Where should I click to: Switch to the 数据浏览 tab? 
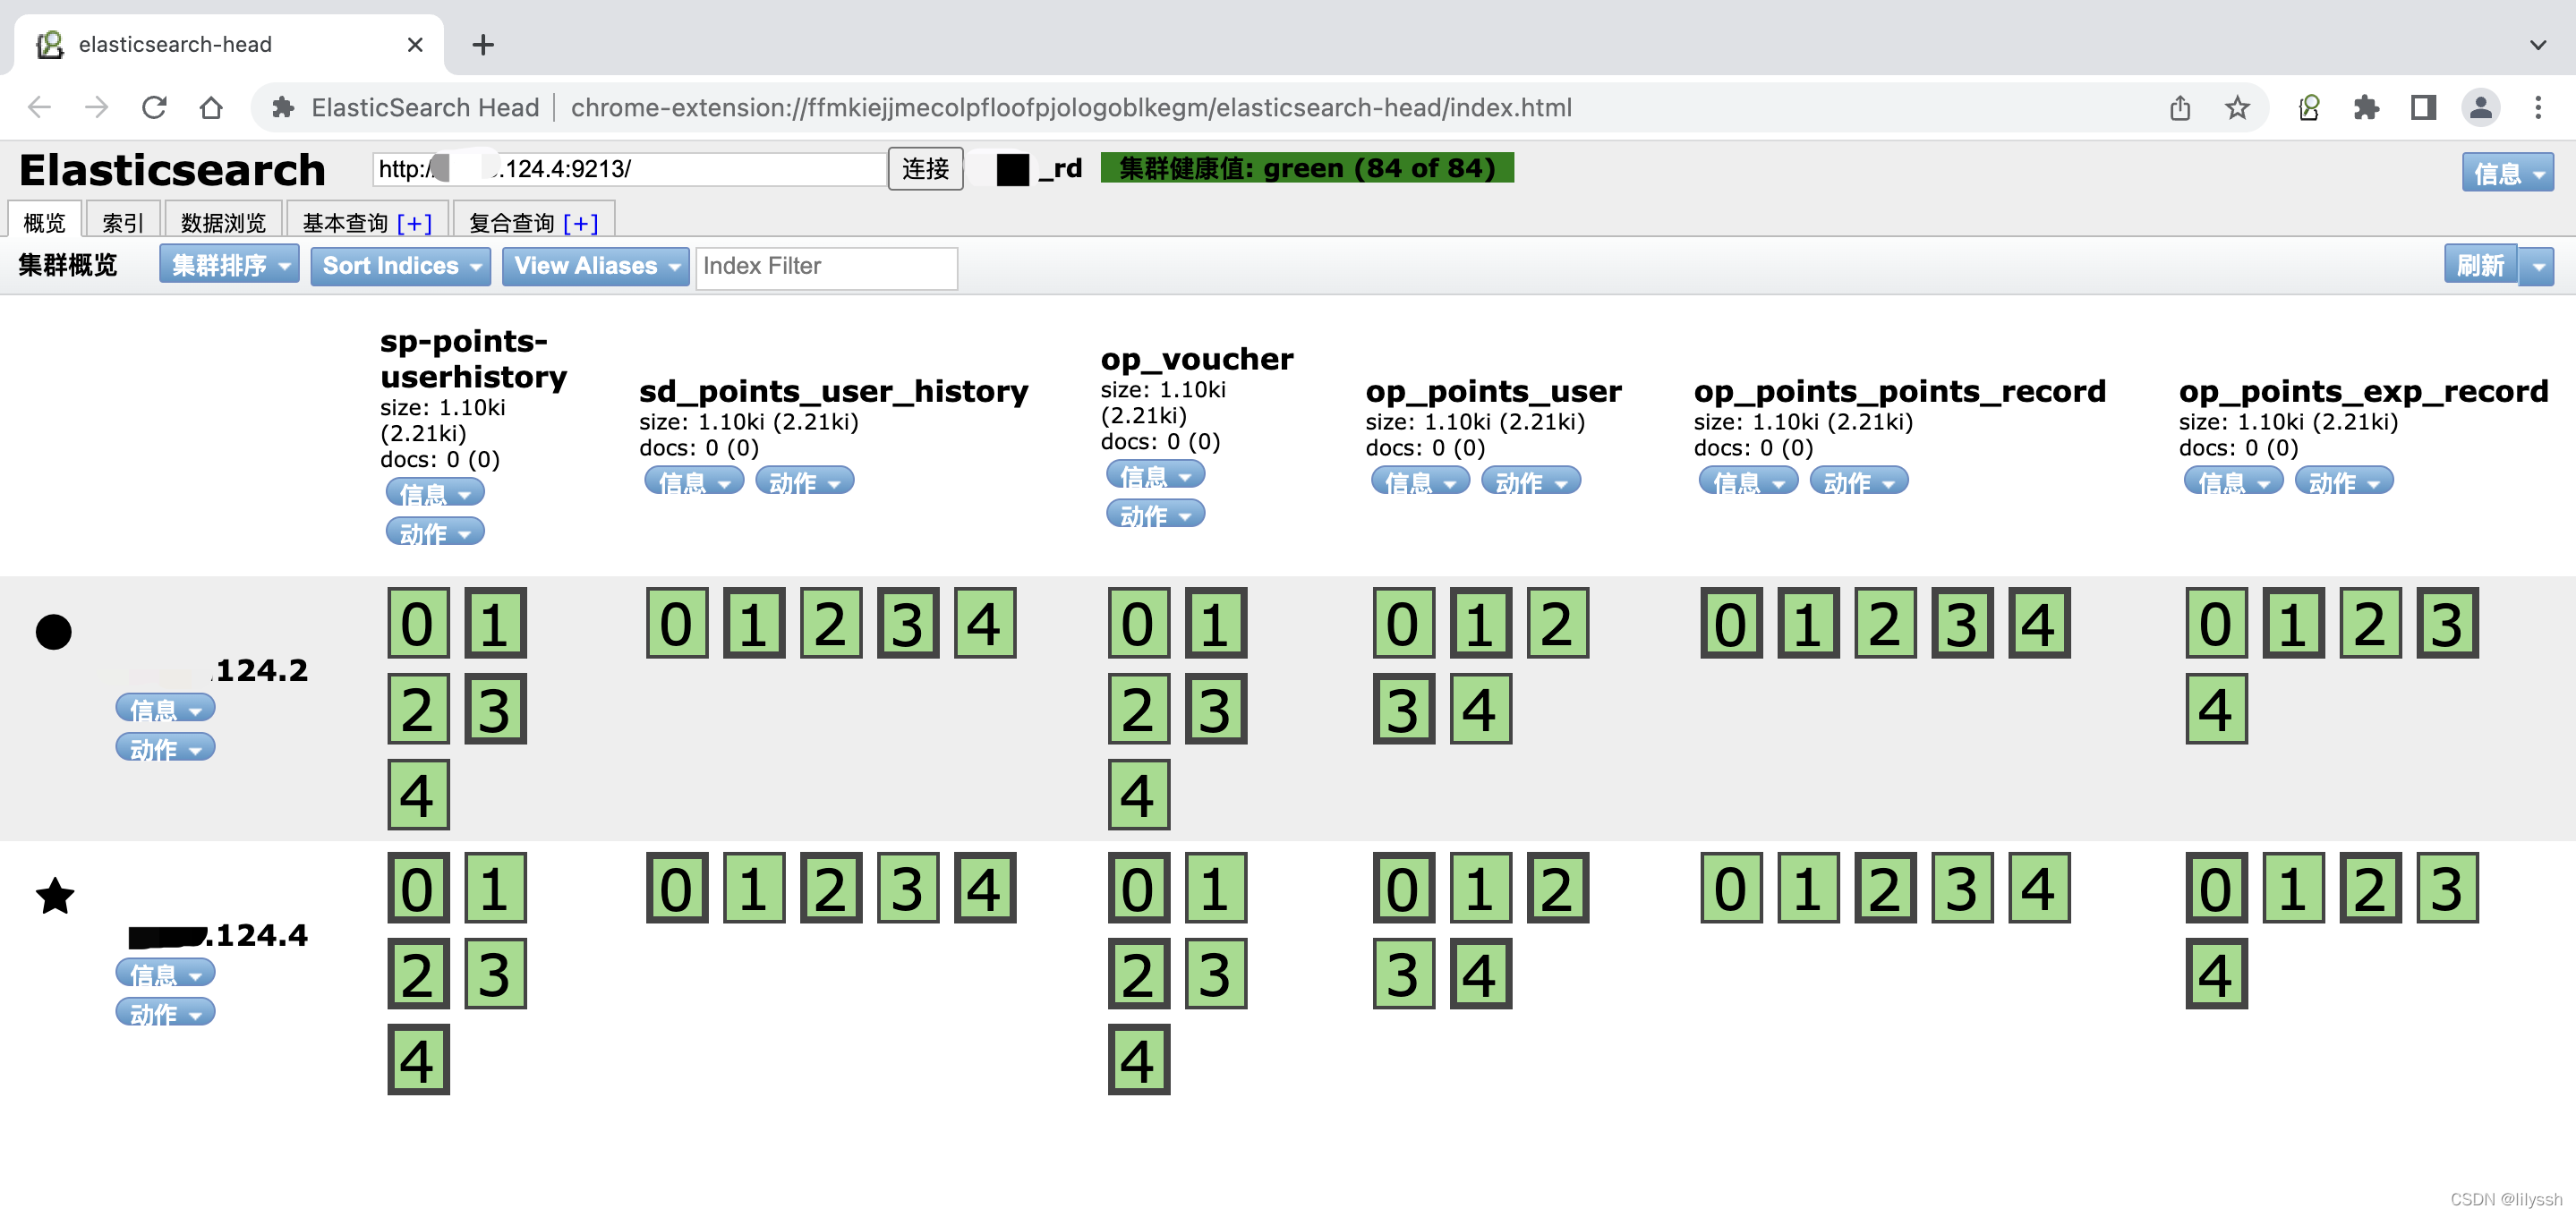[223, 222]
